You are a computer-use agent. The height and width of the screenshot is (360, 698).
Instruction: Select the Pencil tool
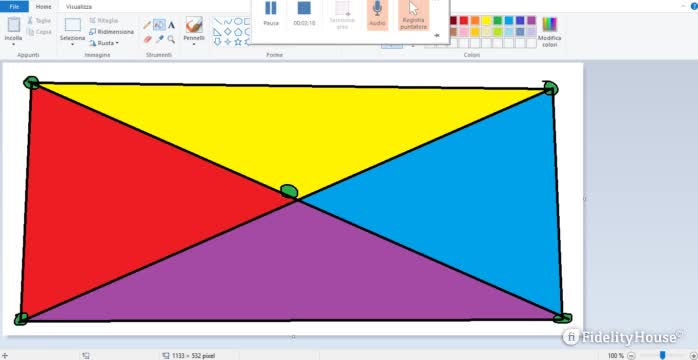[147, 25]
